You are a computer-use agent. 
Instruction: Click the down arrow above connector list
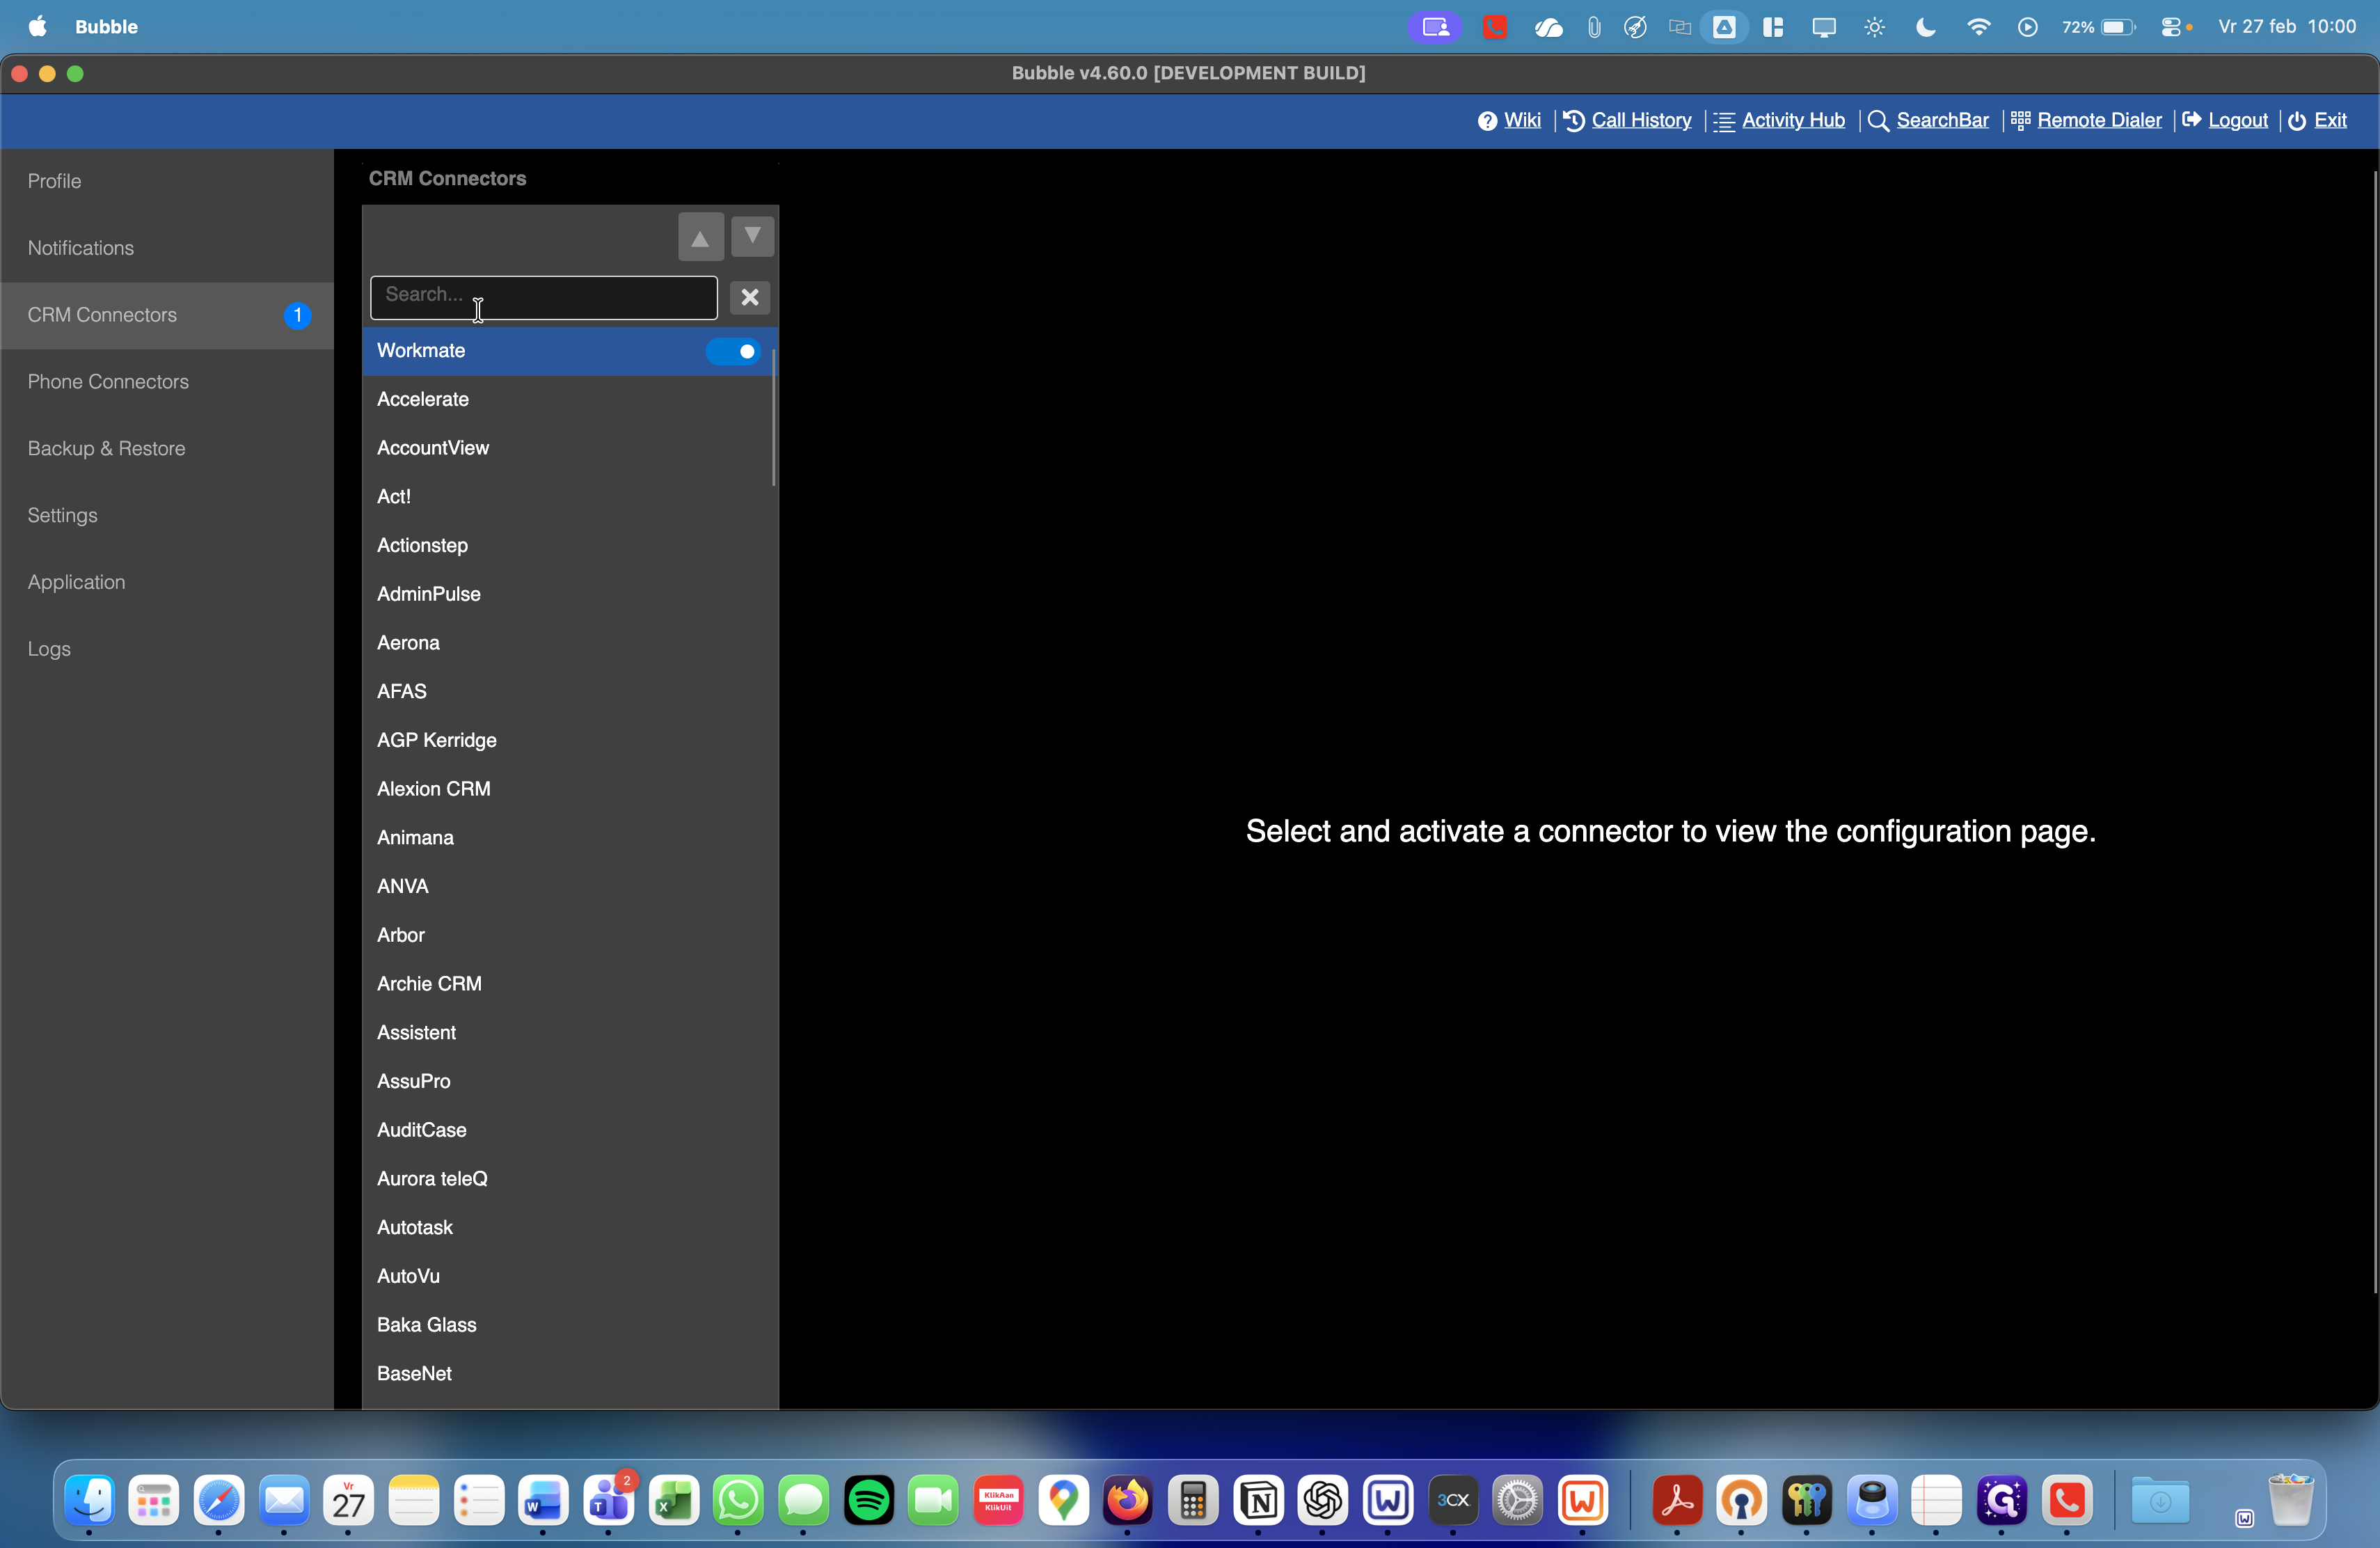coord(752,237)
